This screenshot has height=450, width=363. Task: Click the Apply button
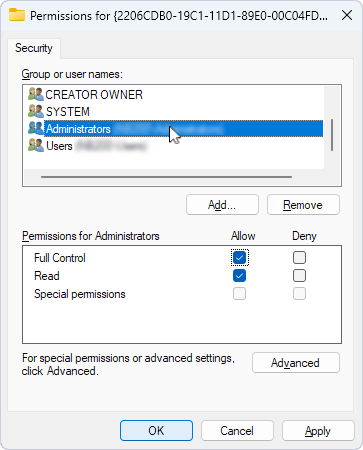pos(318,431)
